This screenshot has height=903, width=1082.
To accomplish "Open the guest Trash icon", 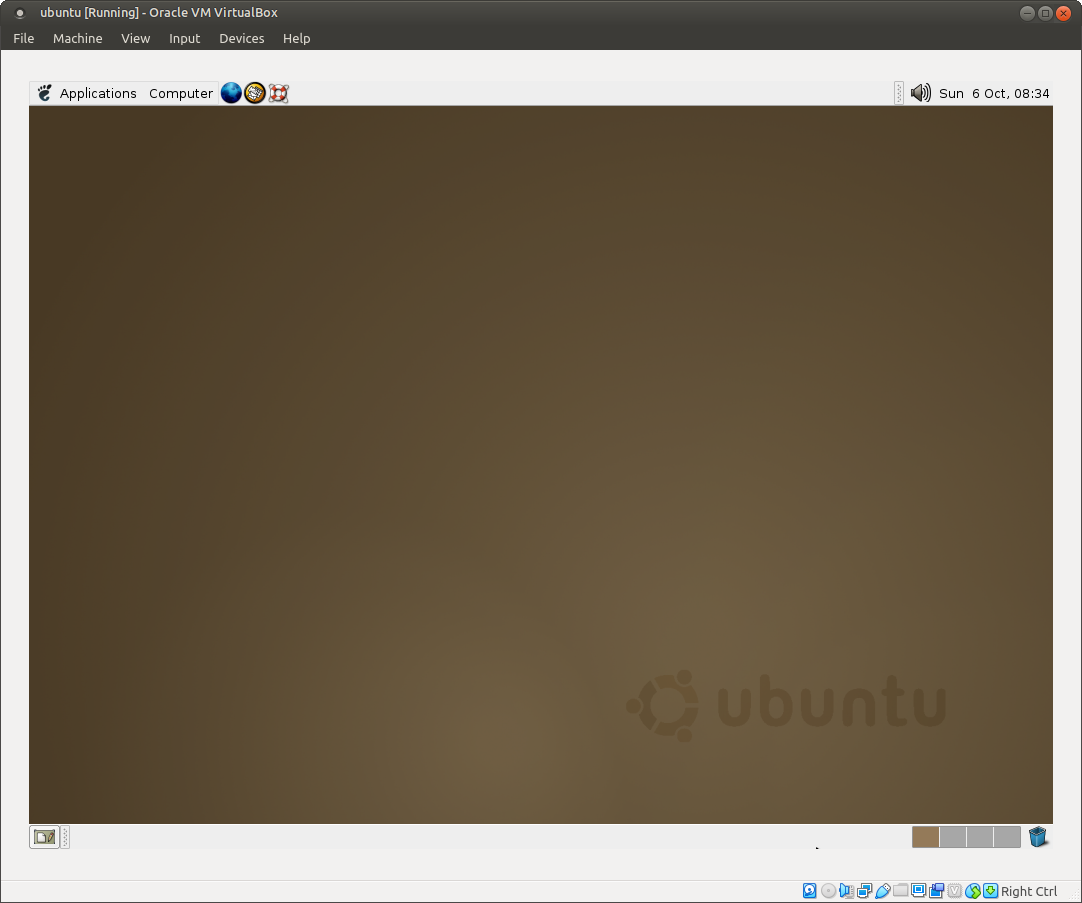I will [1037, 837].
